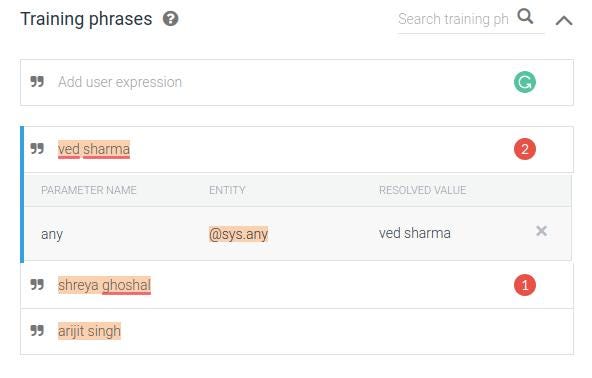This screenshot has width=592, height=378.
Task: Select the ved sharma training phrase
Action: coord(94,149)
